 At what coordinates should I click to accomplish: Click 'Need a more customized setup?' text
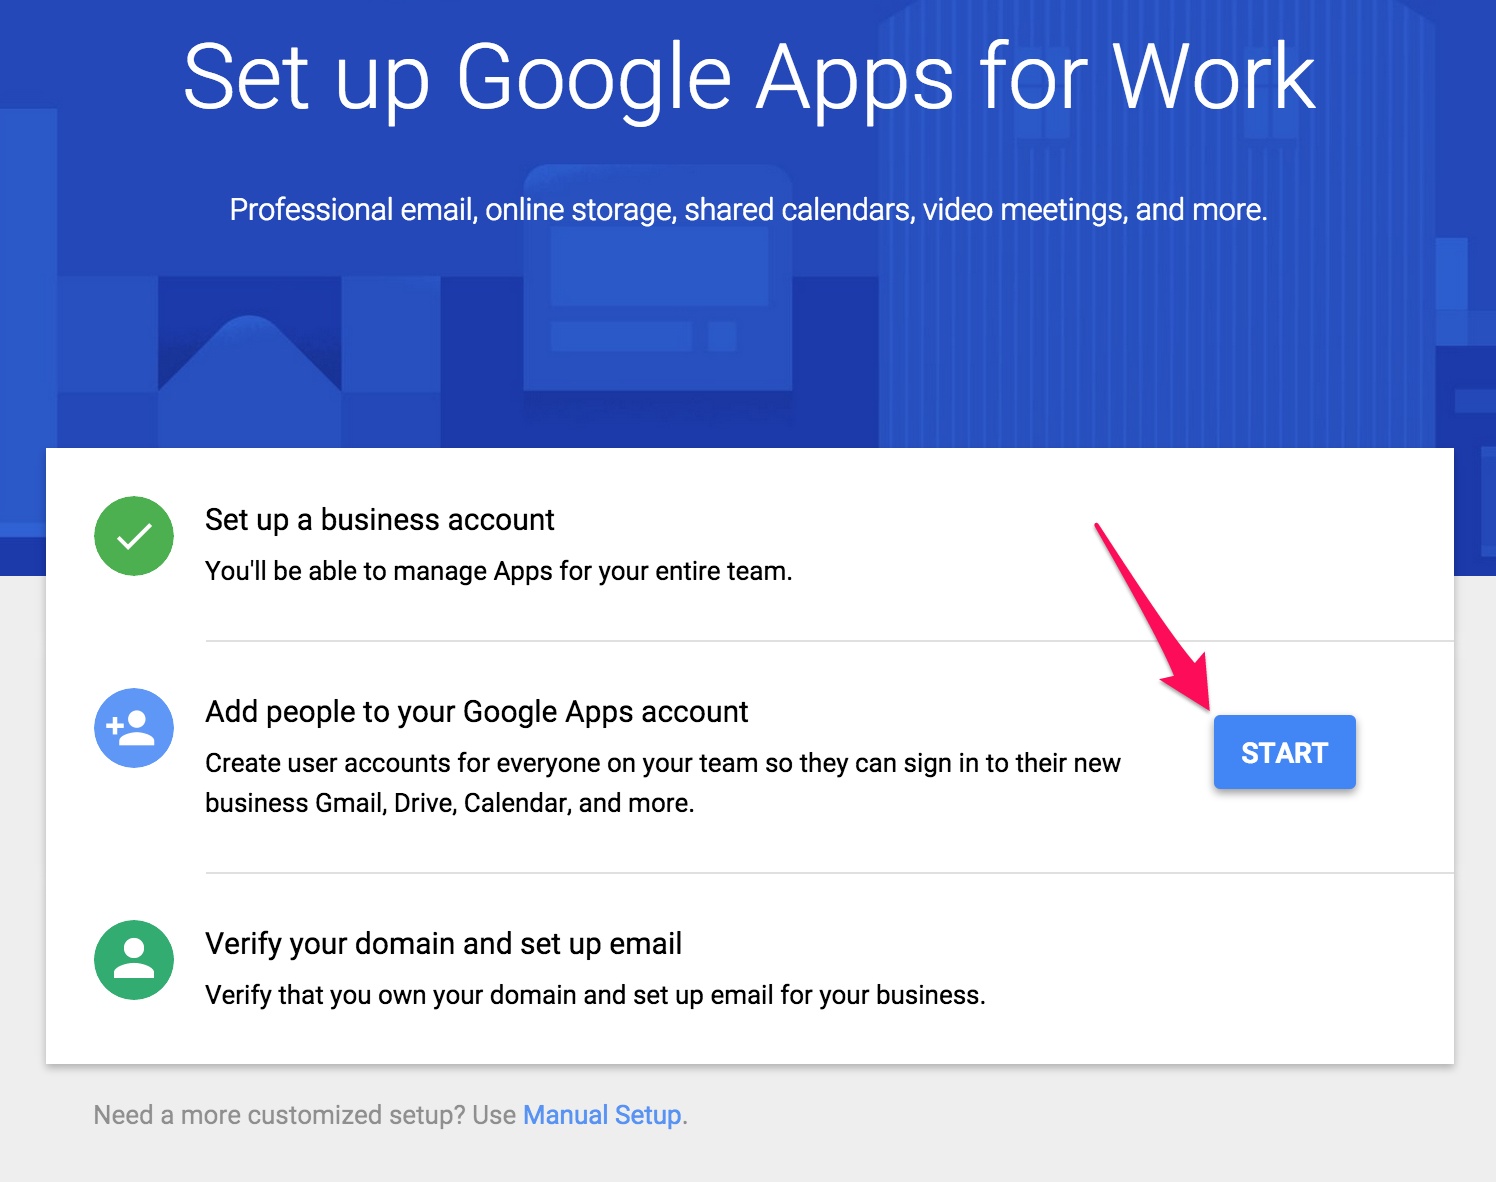point(279,1115)
